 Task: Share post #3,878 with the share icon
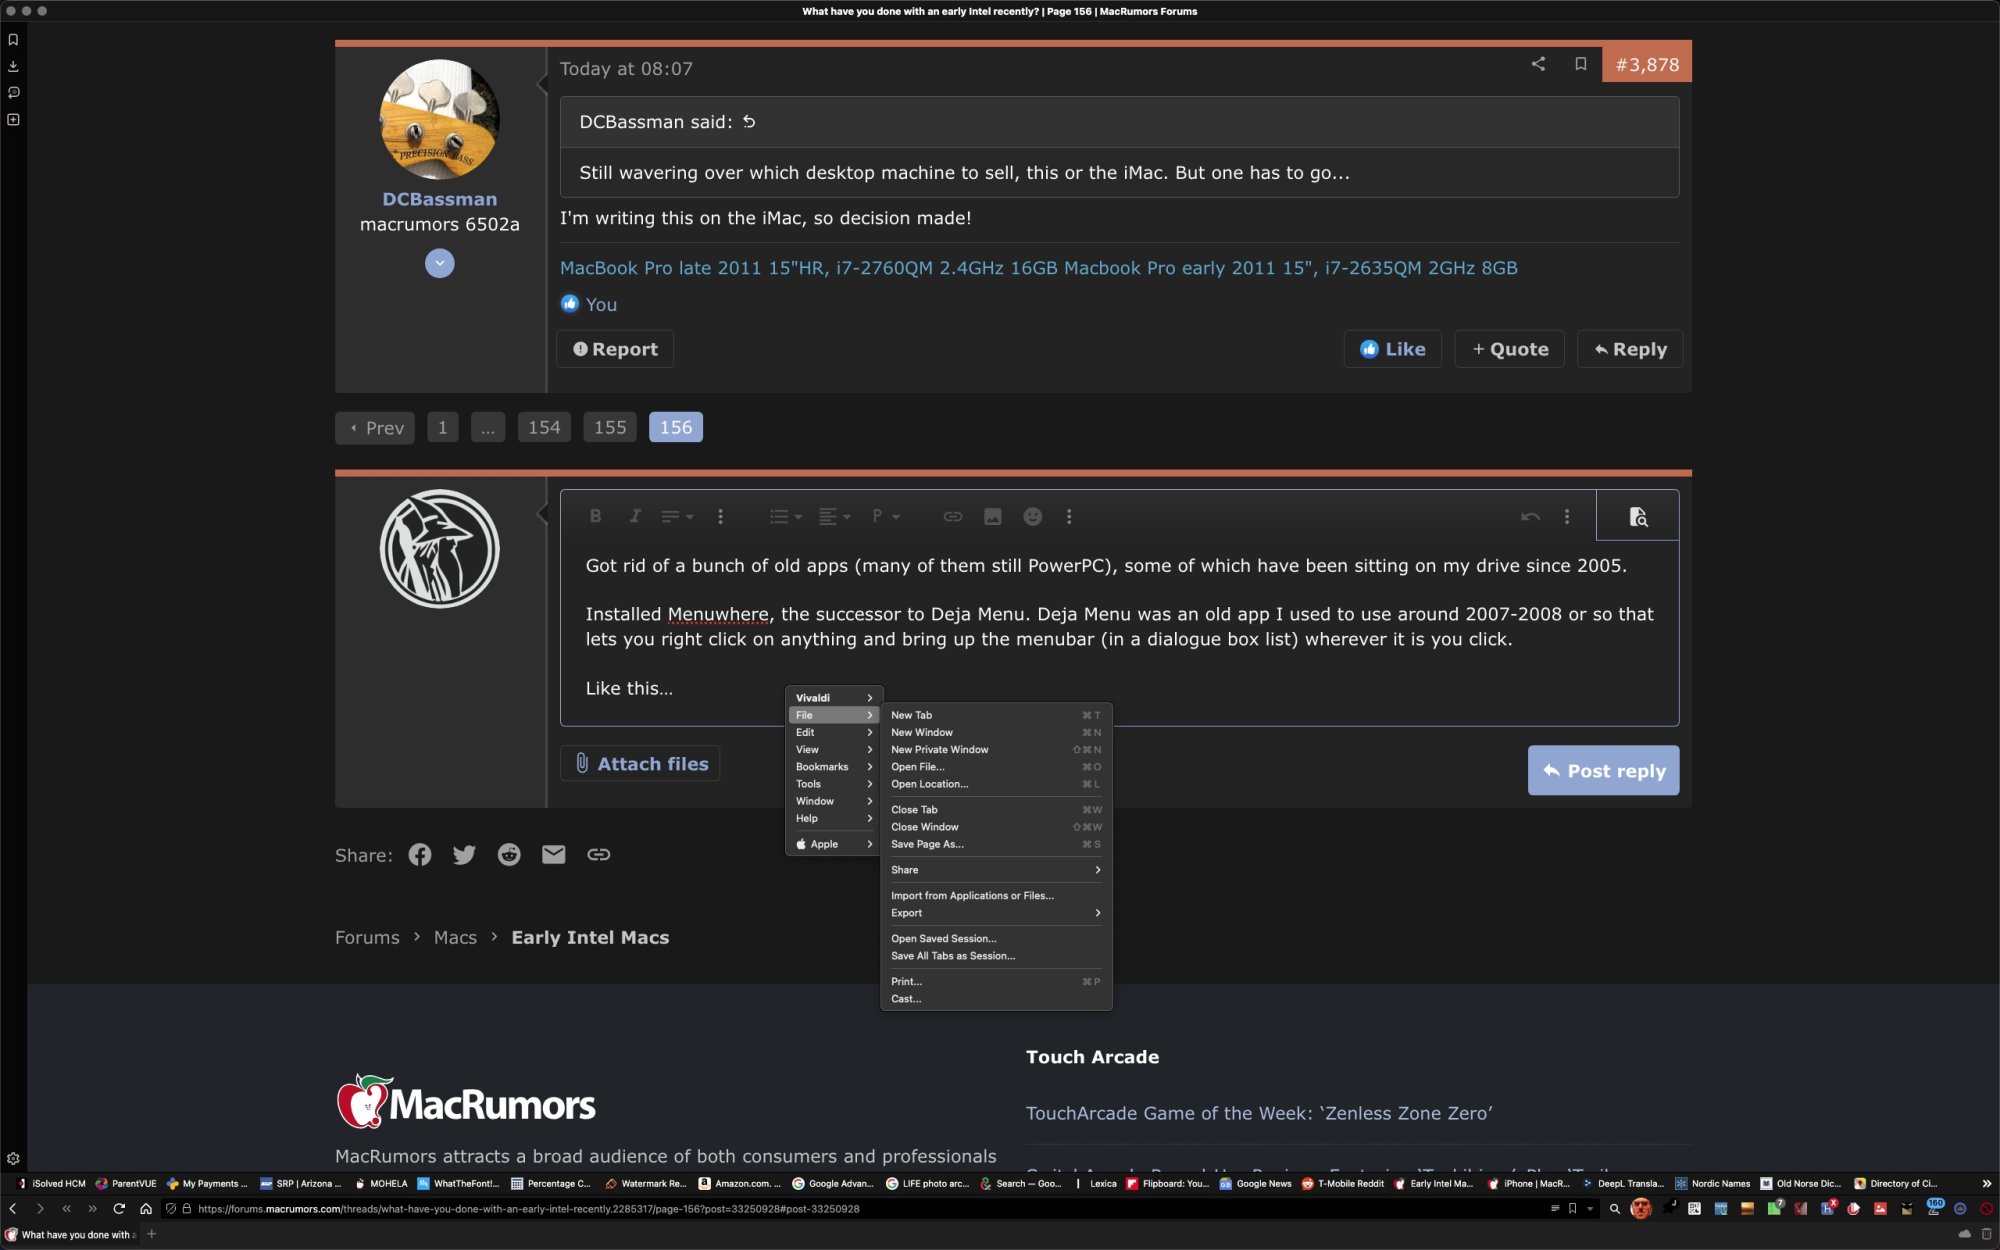coord(1538,64)
